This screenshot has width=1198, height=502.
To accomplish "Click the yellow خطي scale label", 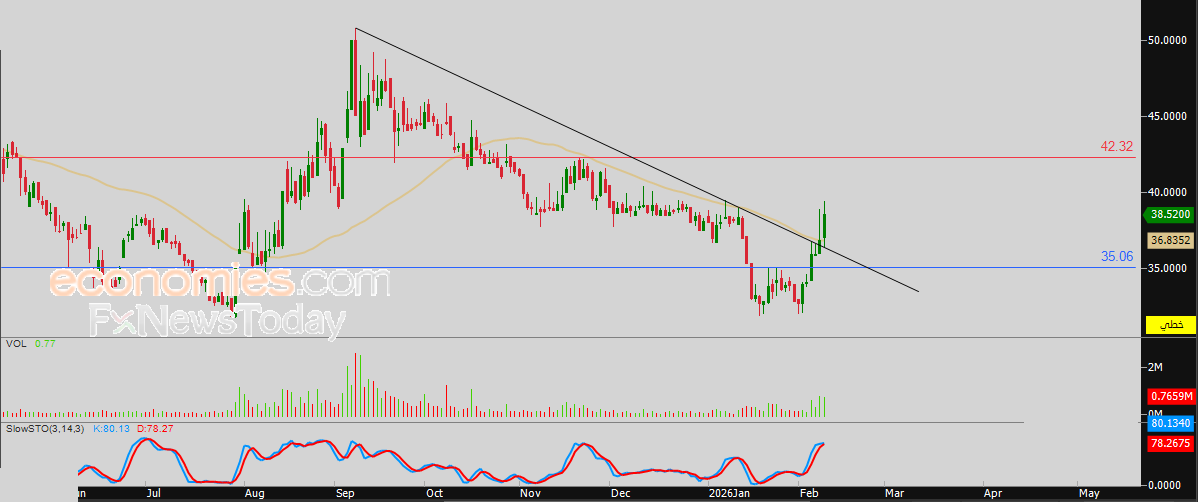I will [x=1170, y=325].
